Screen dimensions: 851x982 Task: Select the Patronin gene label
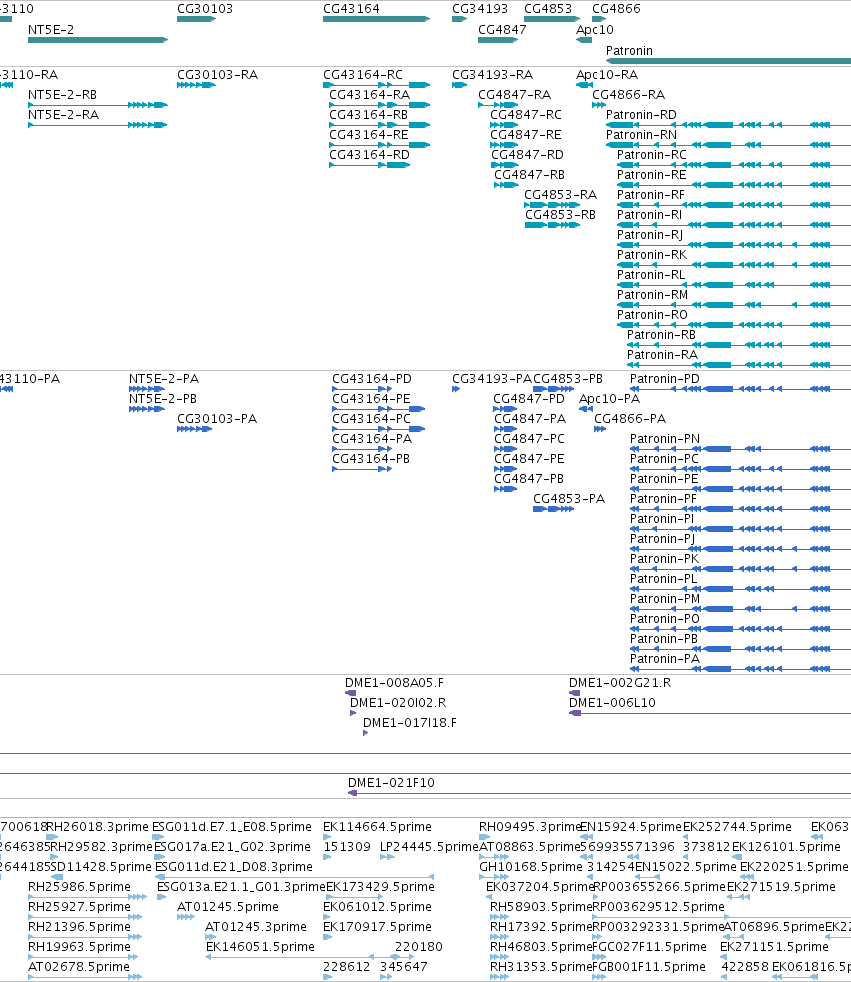pos(629,51)
